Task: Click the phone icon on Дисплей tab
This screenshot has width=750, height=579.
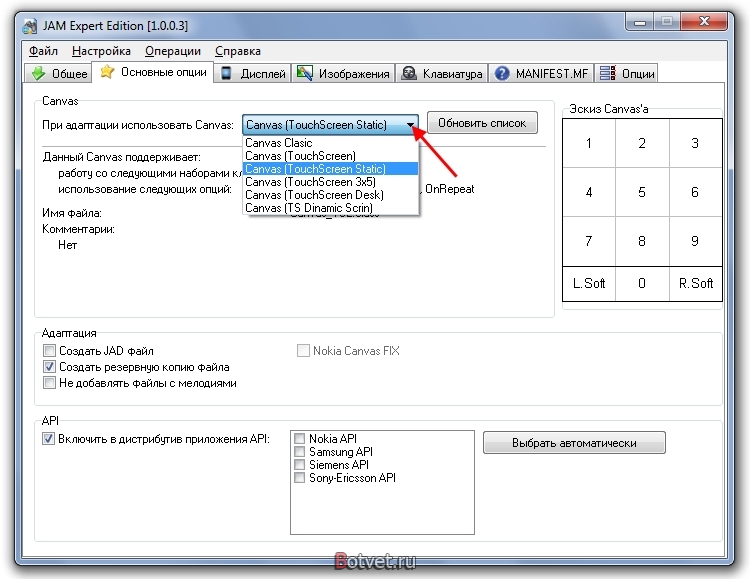Action: (x=226, y=73)
